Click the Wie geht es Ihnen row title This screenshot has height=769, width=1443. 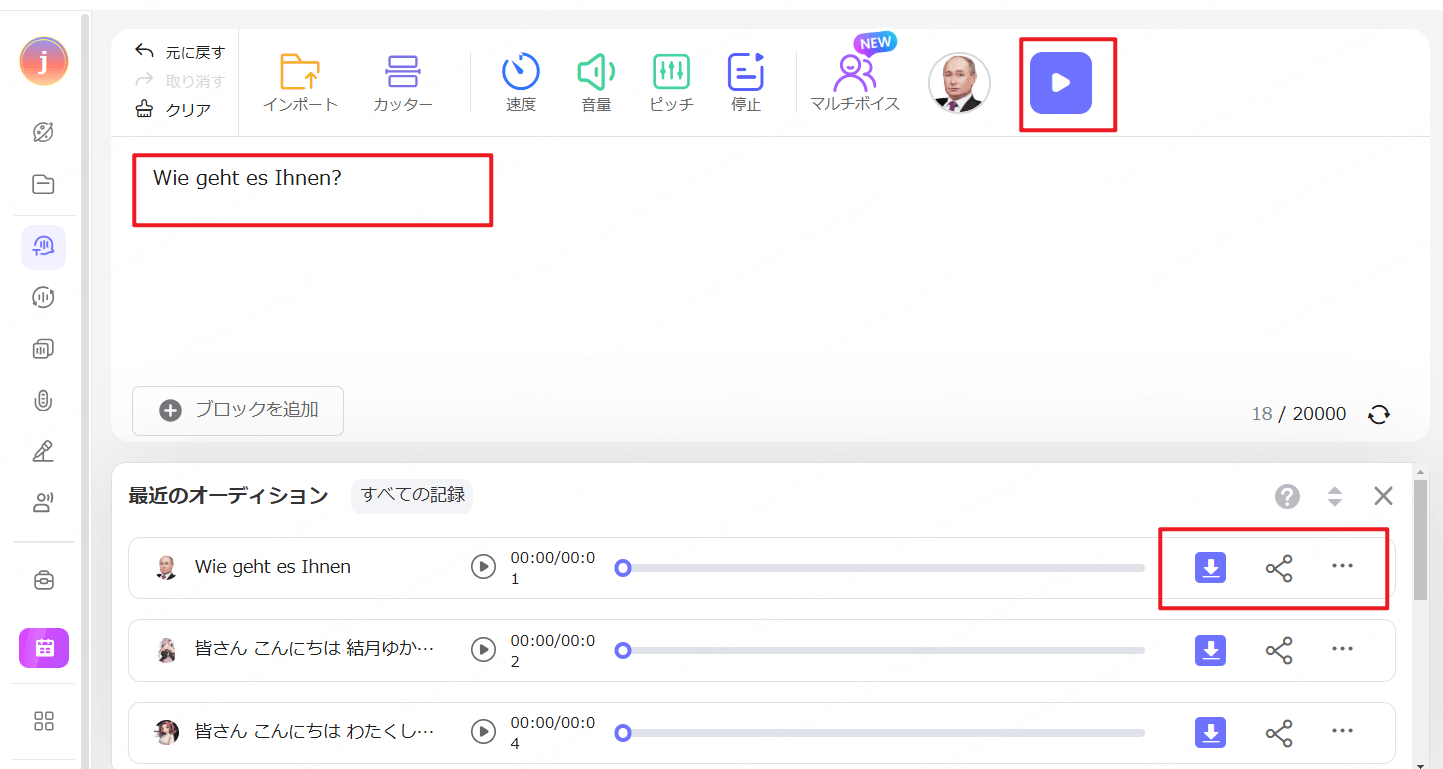coord(272,567)
